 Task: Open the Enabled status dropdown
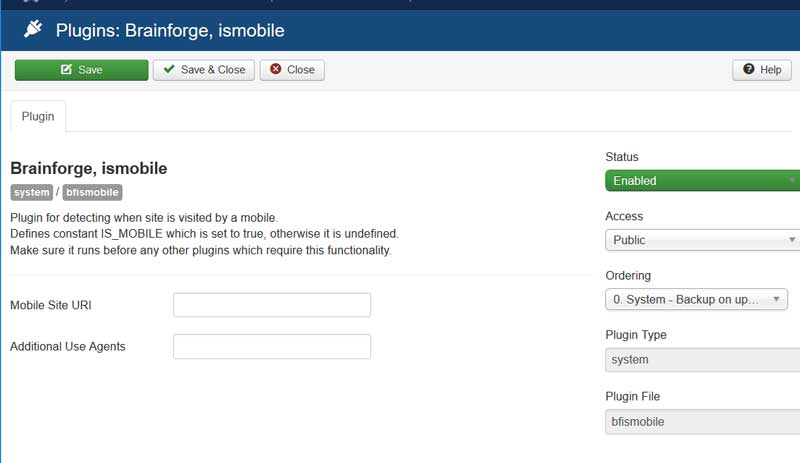(x=703, y=181)
